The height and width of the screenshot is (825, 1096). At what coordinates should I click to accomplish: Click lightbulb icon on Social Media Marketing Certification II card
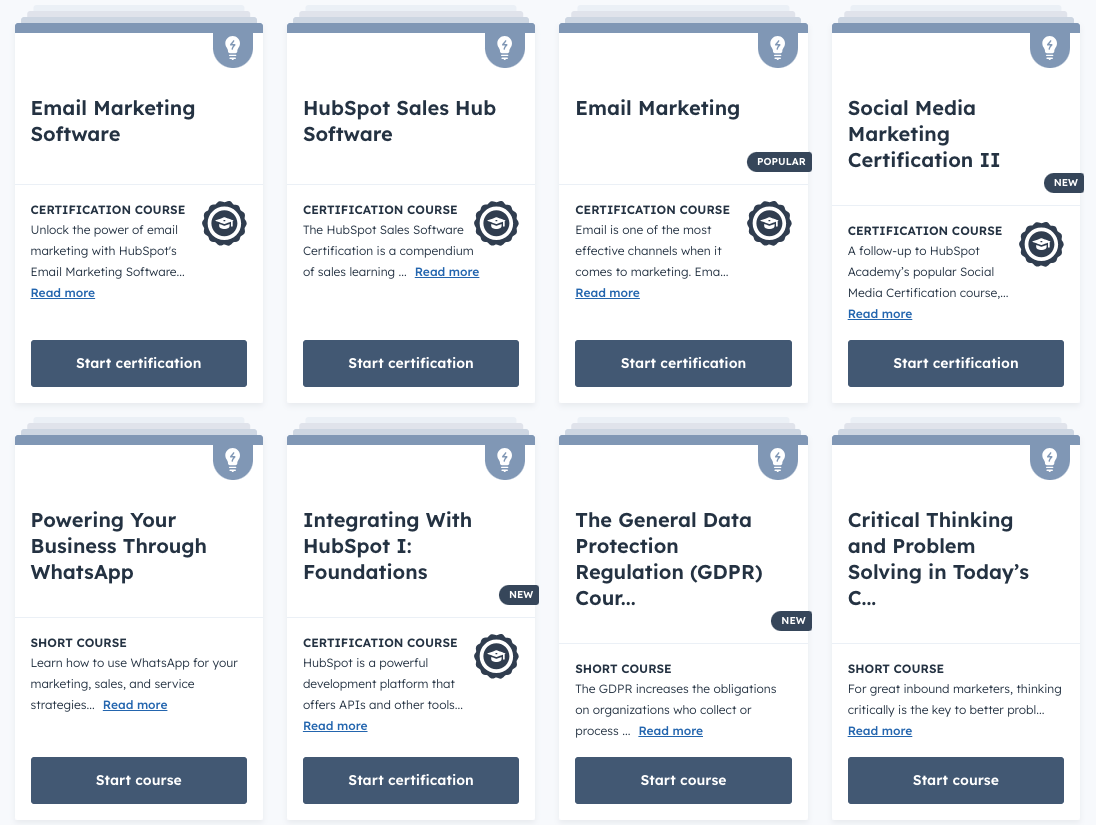tap(1050, 48)
